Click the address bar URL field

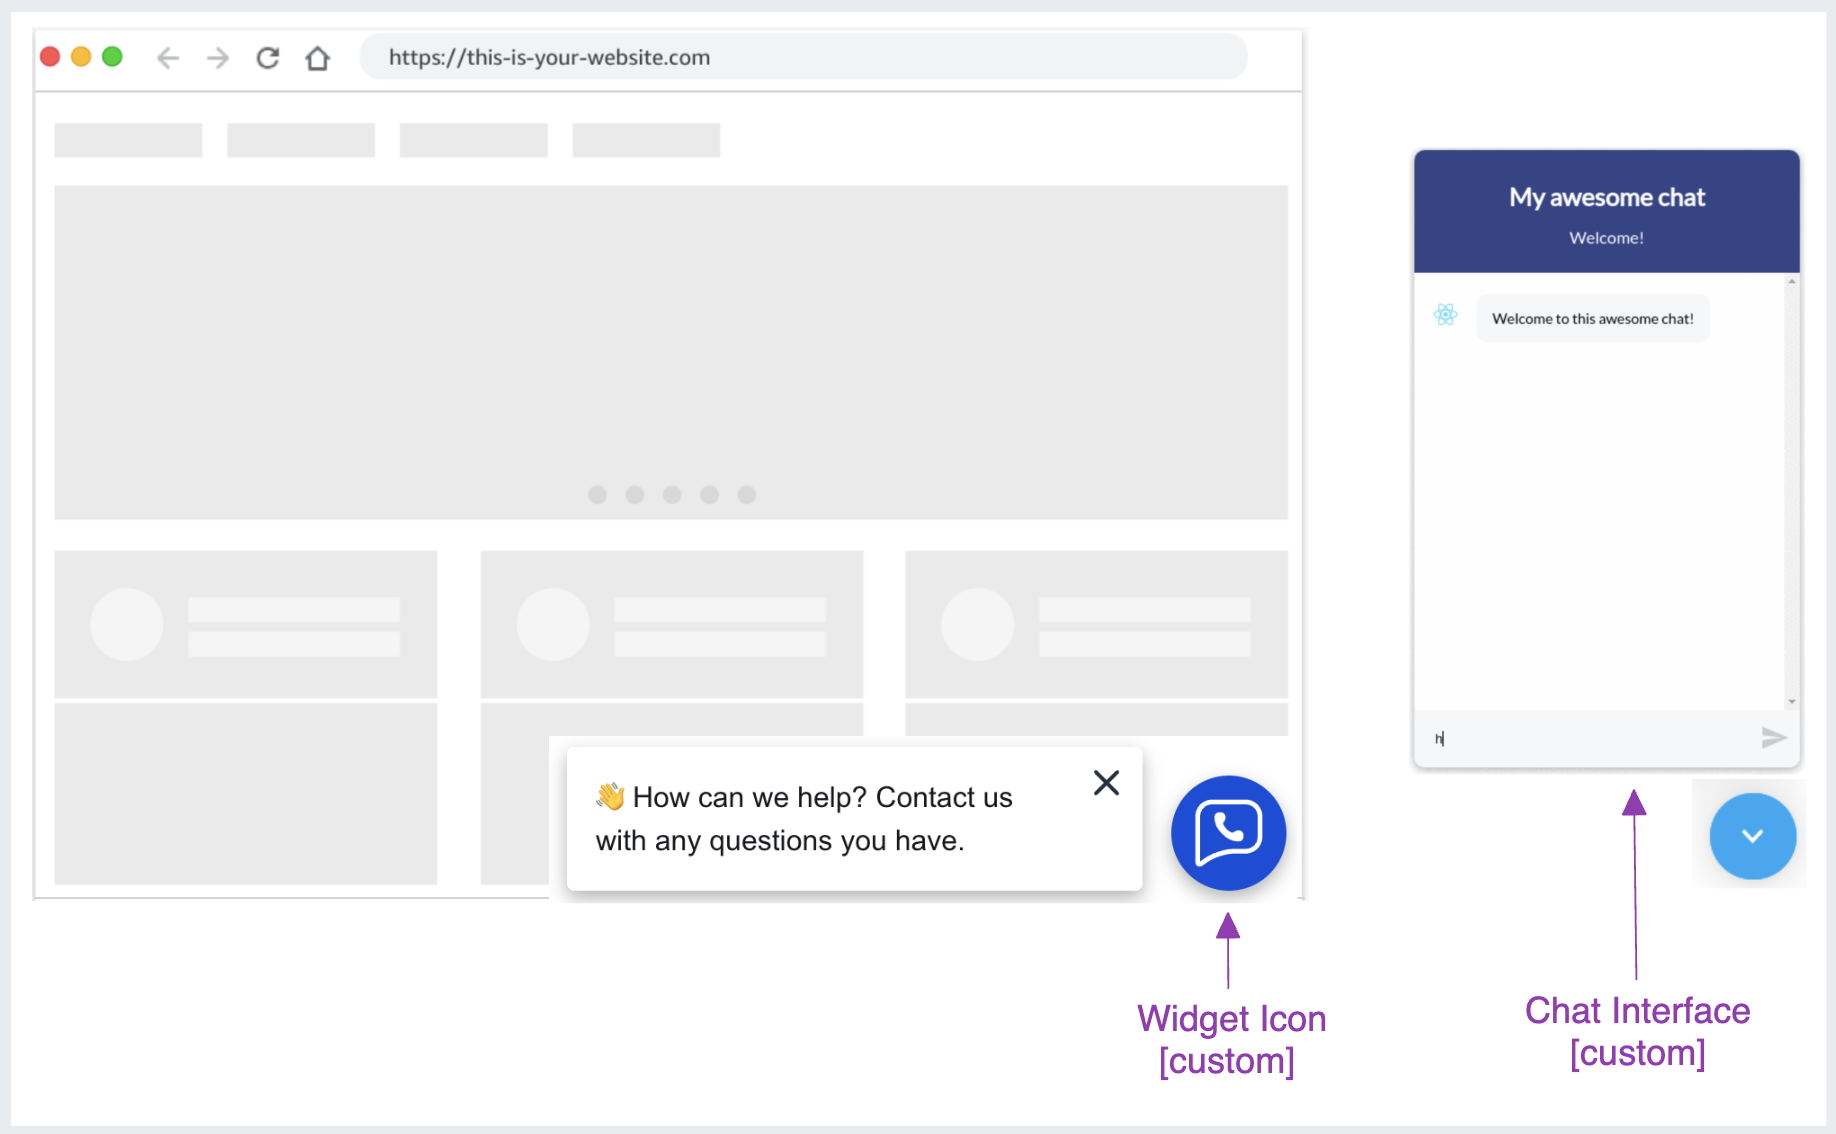pyautogui.click(x=803, y=57)
